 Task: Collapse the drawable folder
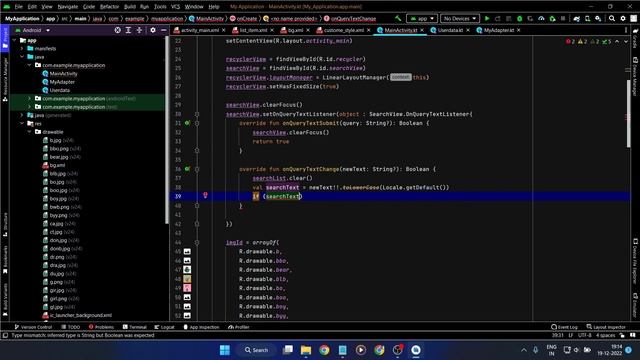29,132
